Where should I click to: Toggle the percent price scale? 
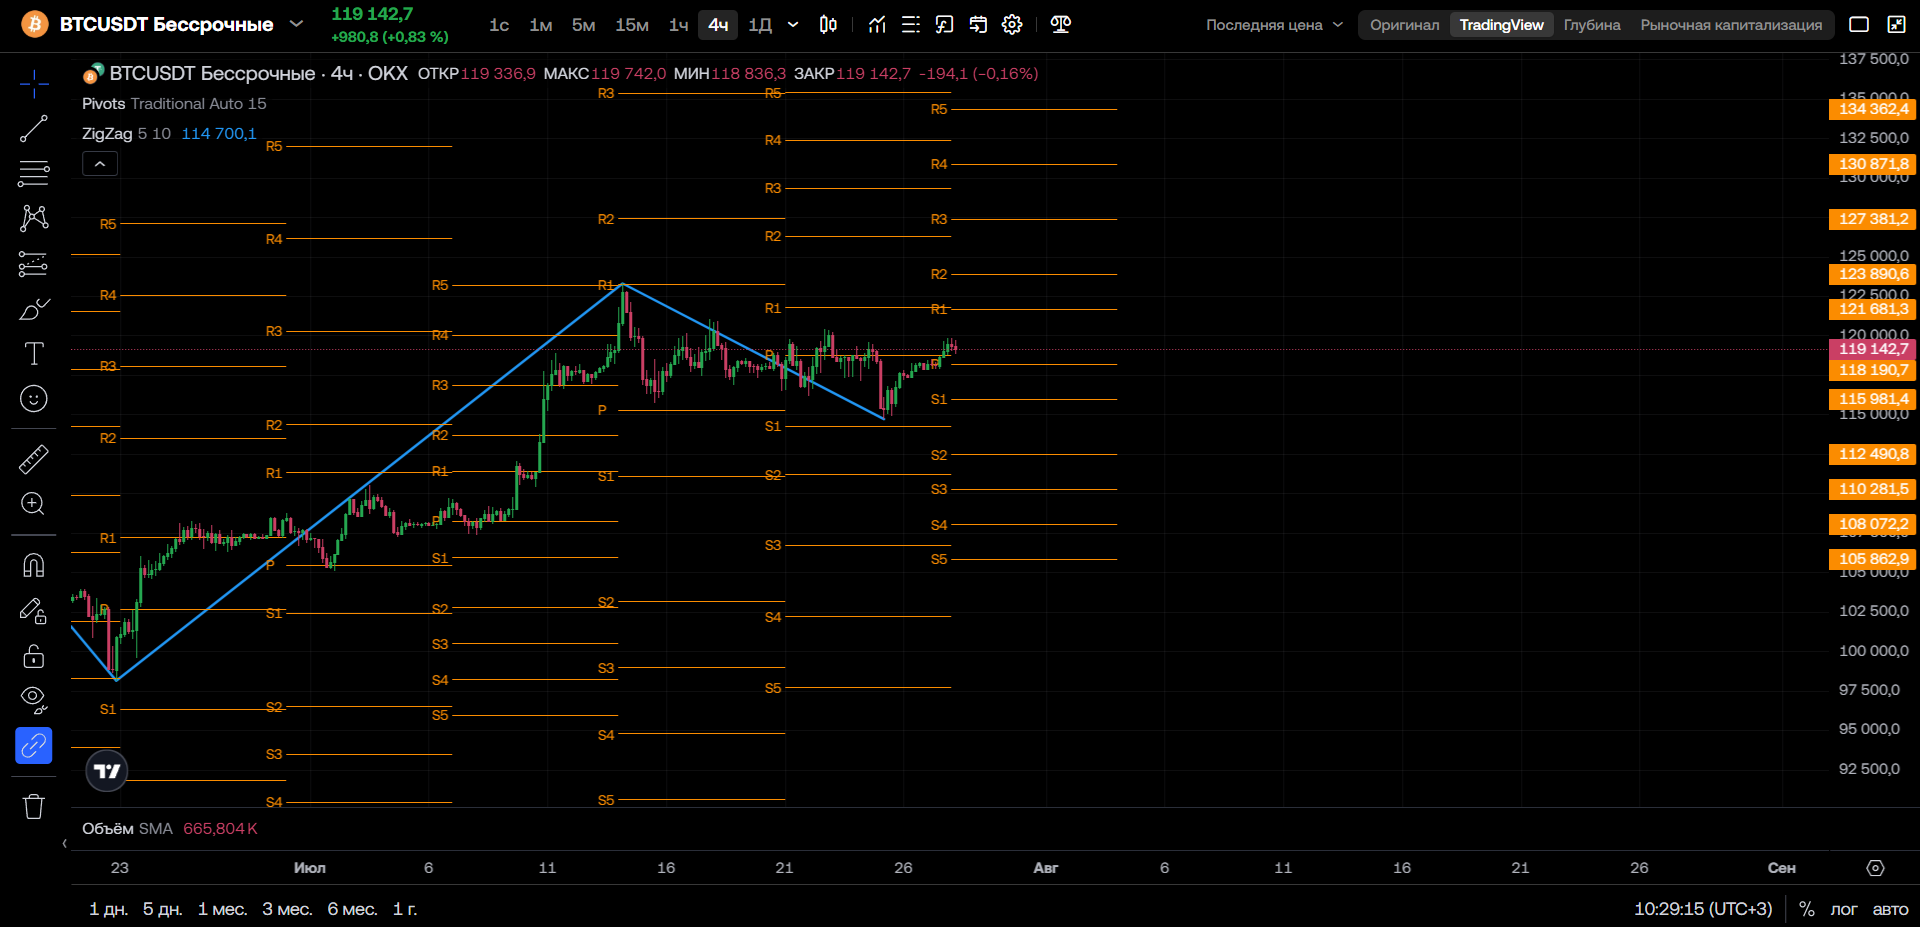[1807, 909]
